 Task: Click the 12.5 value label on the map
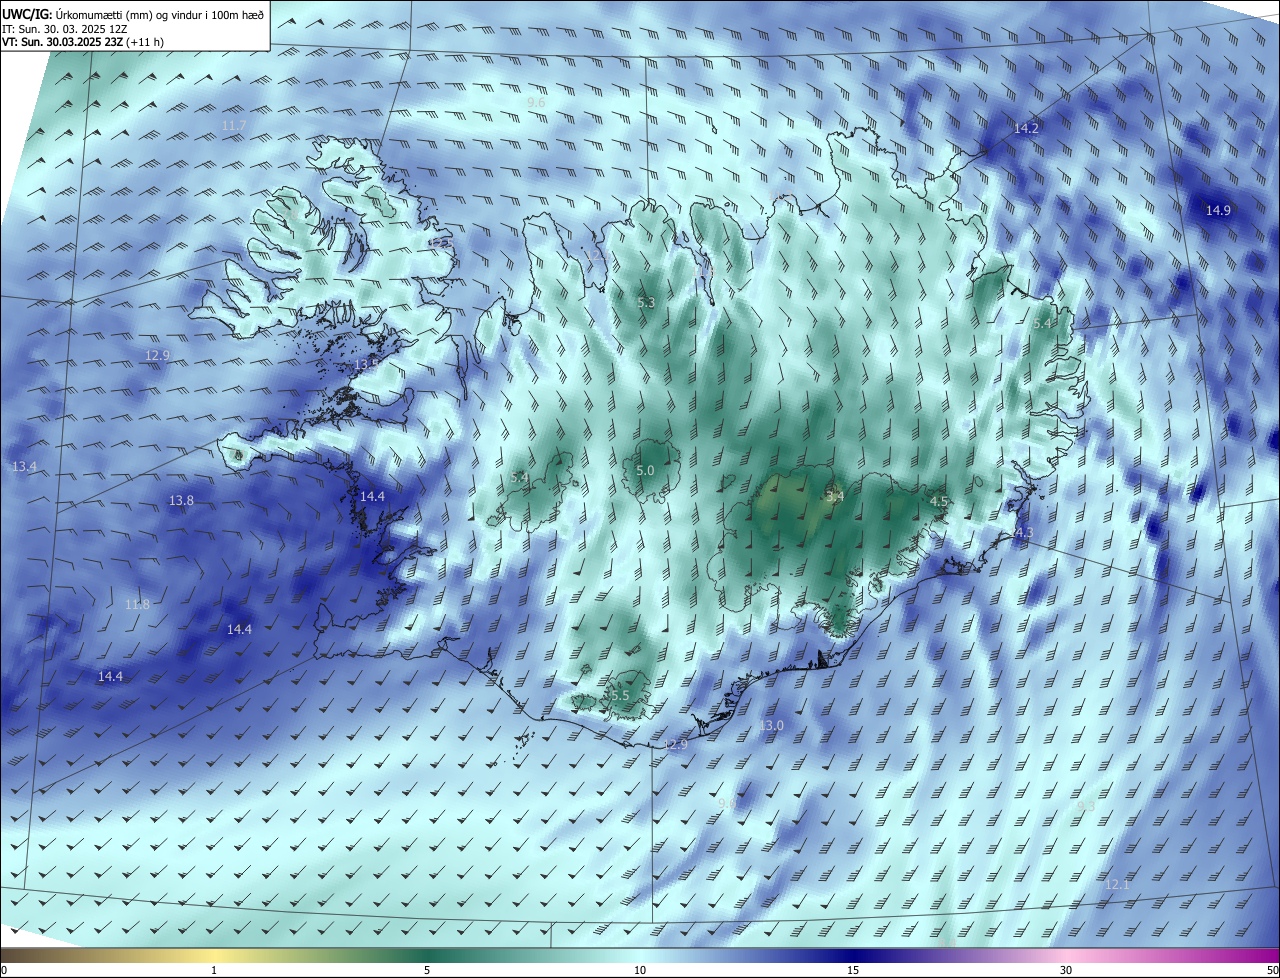[x=443, y=243]
